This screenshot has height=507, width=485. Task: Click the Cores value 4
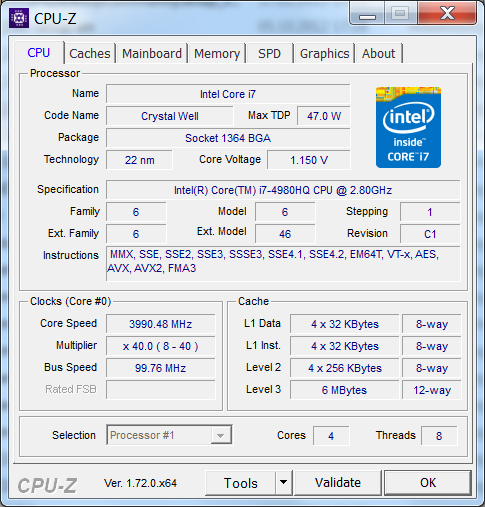tap(331, 436)
